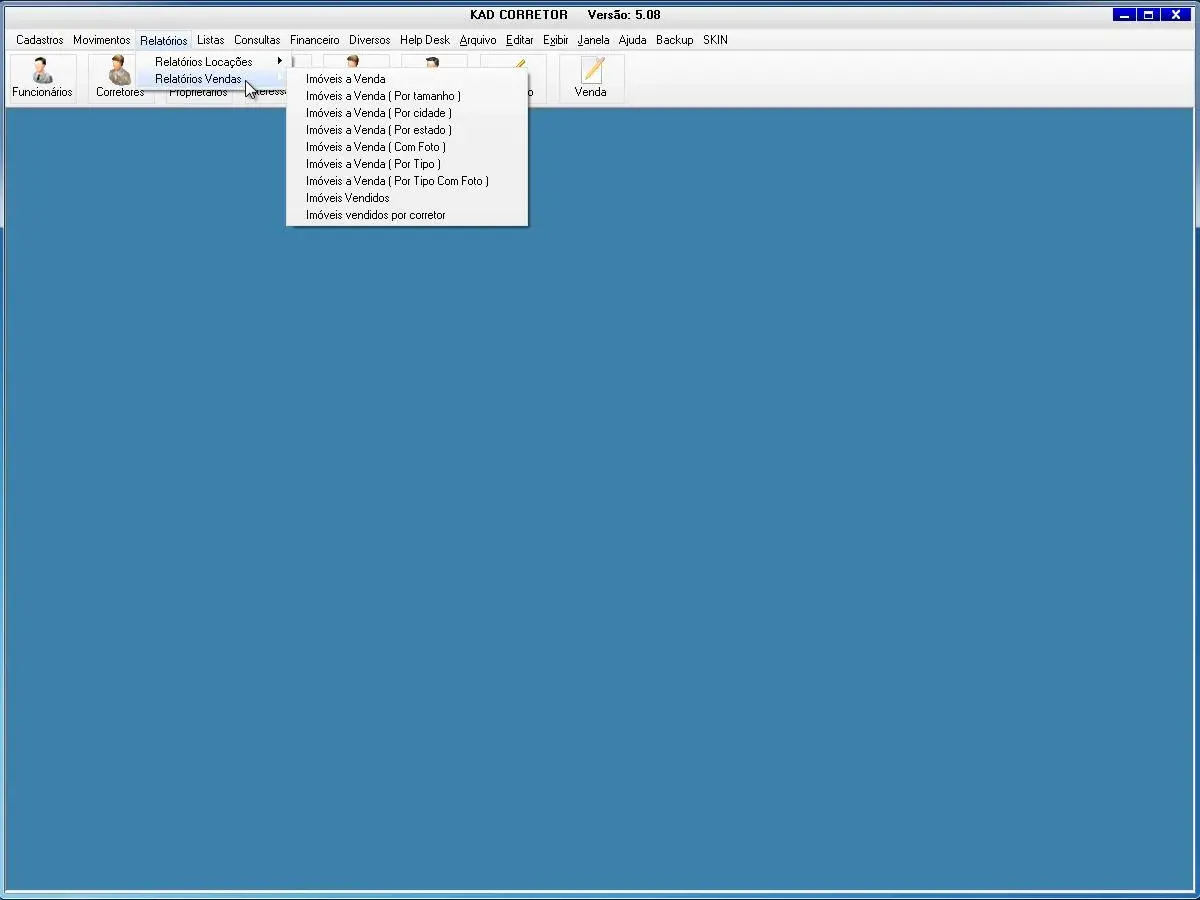Open Imóveis vendidos por corretor report
The height and width of the screenshot is (900, 1200).
[x=375, y=215]
